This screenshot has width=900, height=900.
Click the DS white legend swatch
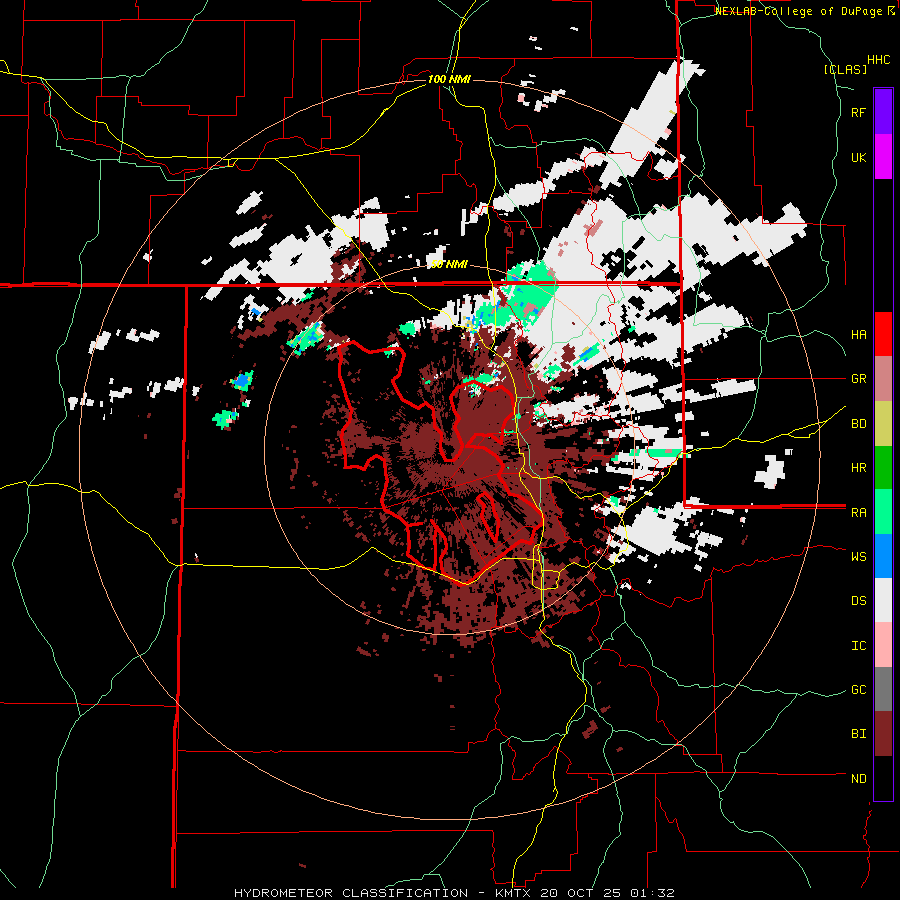[883, 600]
